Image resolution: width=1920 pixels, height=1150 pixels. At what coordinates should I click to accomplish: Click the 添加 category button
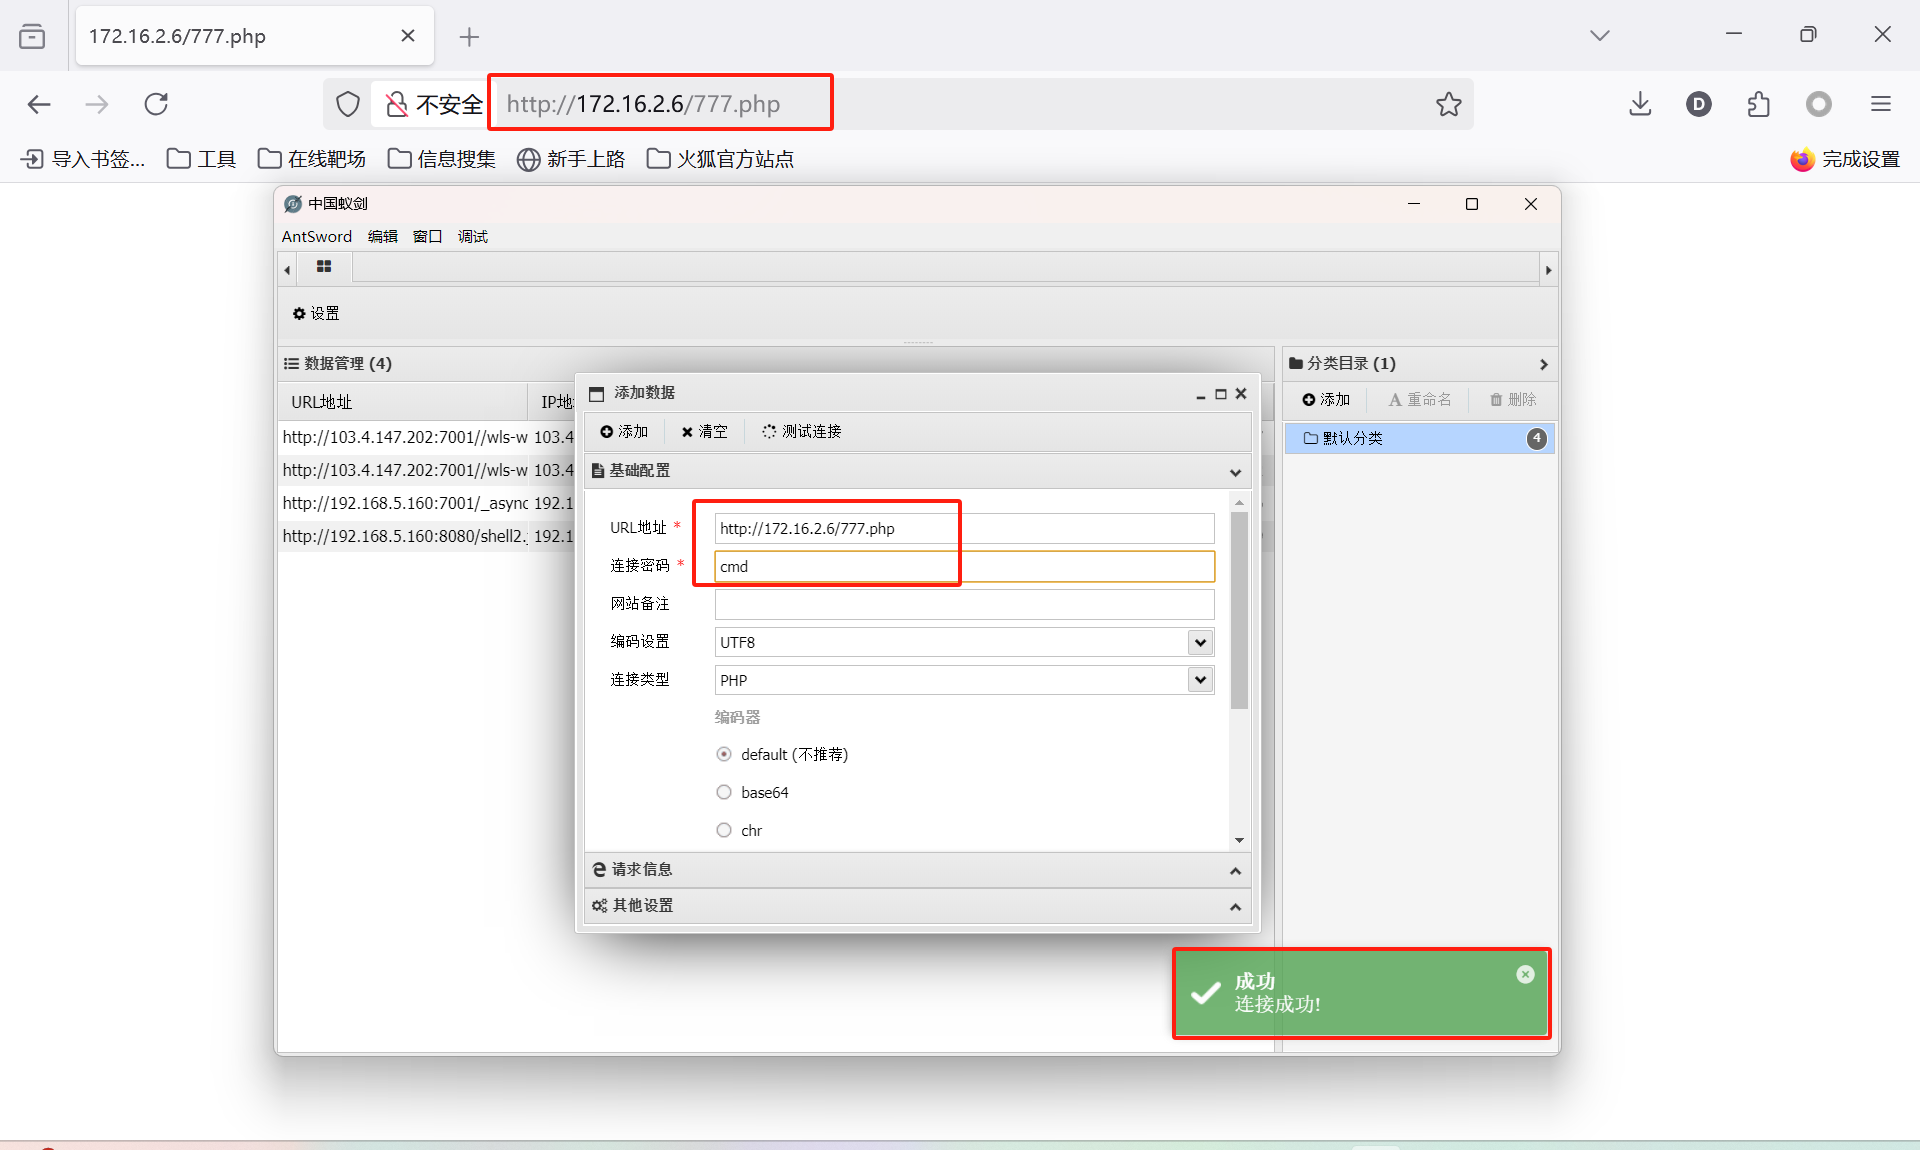click(1326, 399)
